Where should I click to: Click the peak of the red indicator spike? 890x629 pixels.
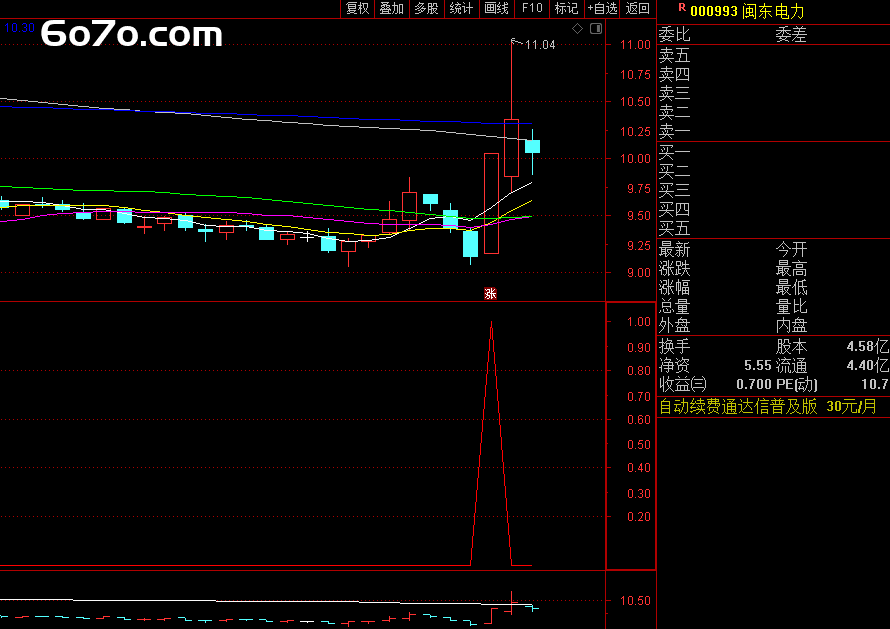492,322
